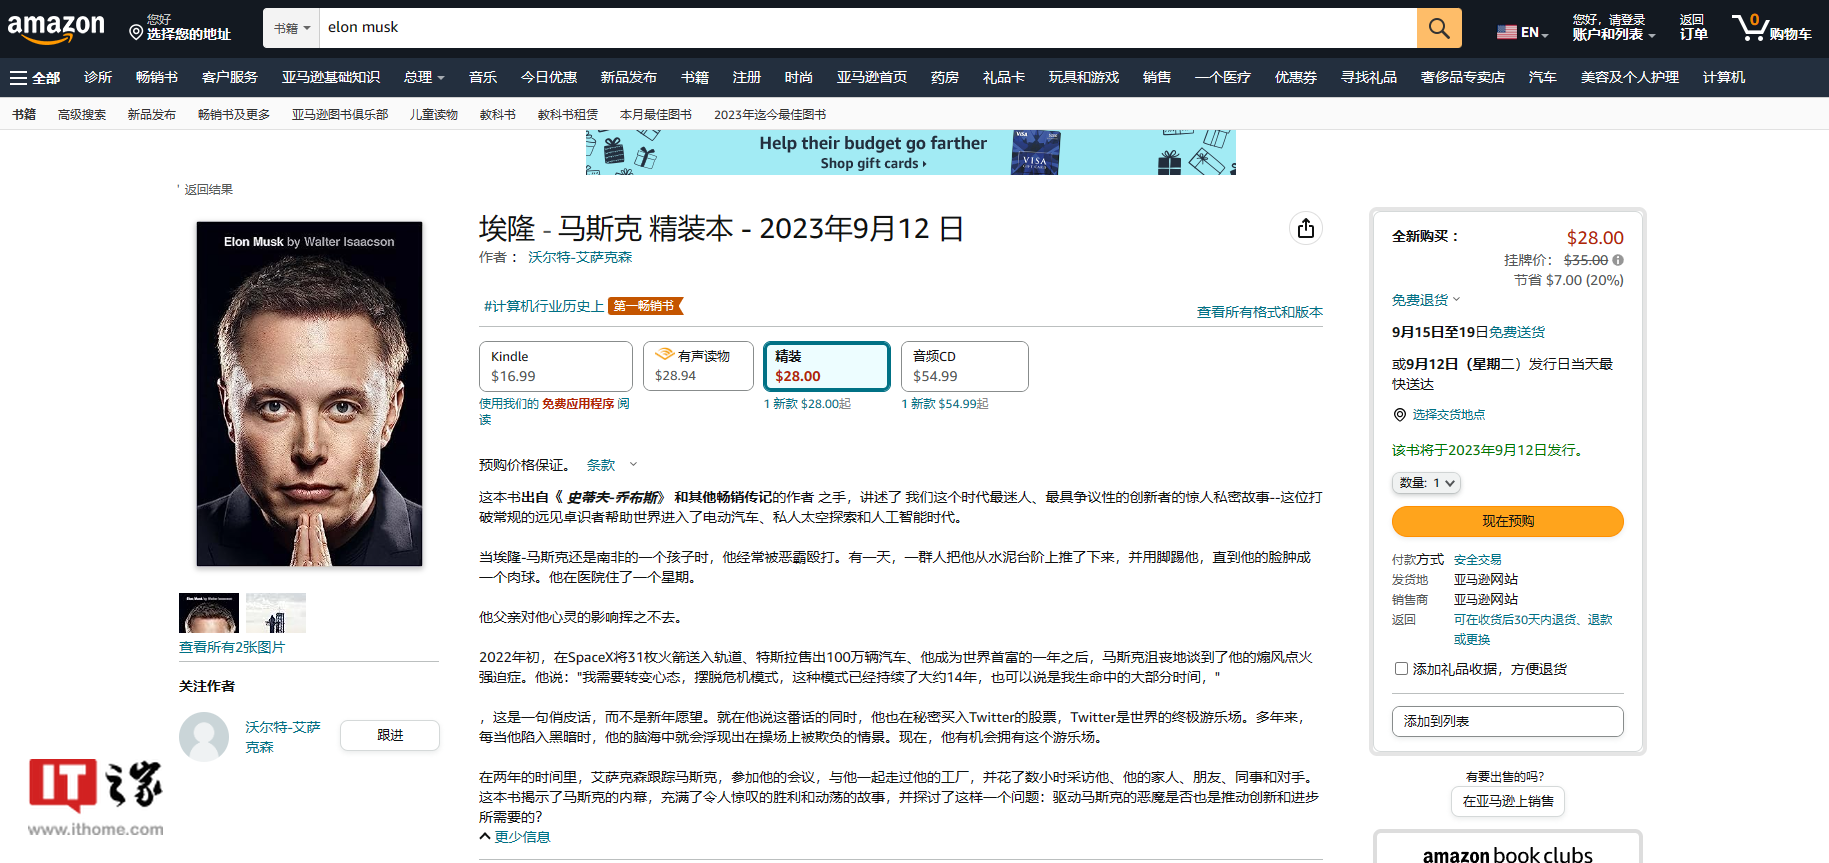Viewport: 1829px width, 863px height.
Task: Click the share icon beside book title
Action: pyautogui.click(x=1305, y=229)
